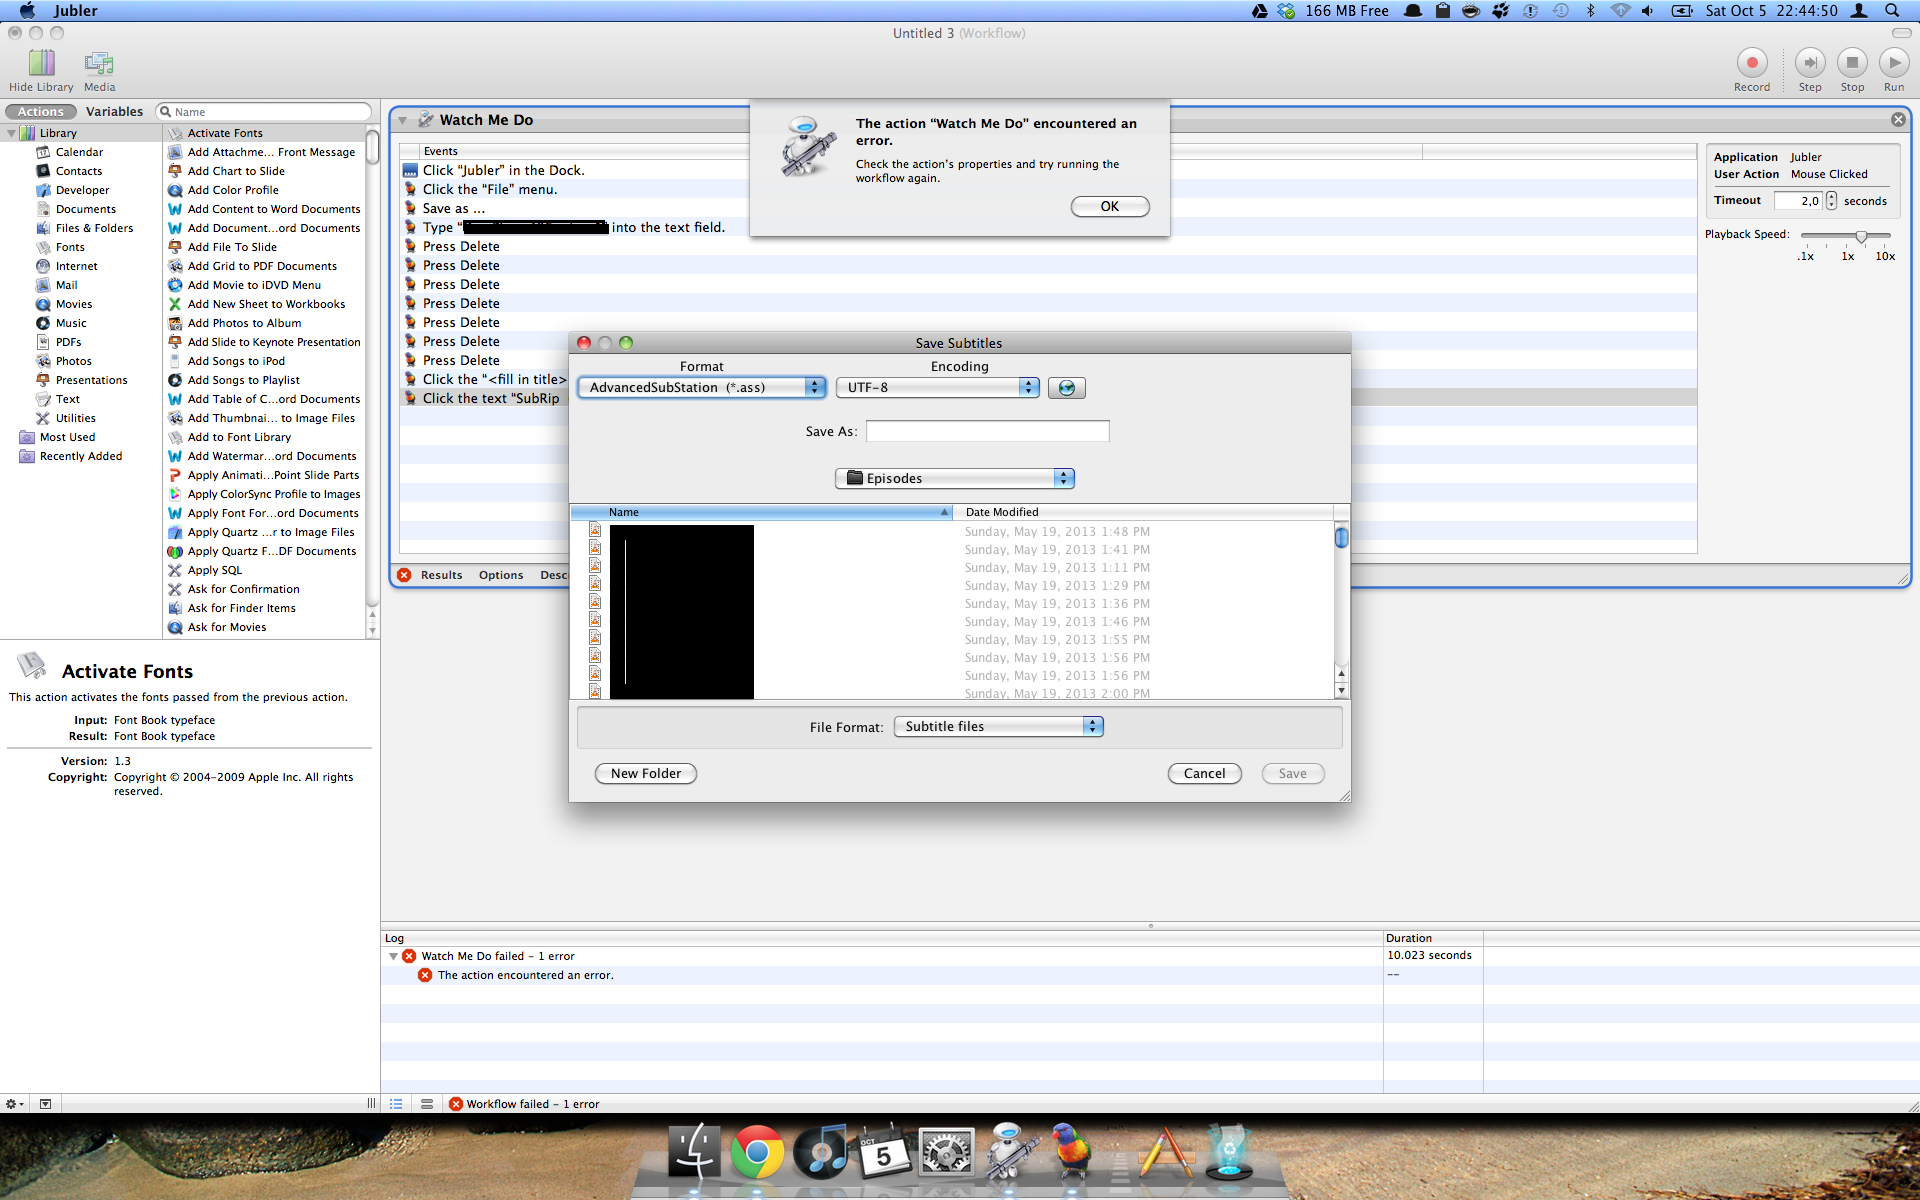Screen dimensions: 1920x1200
Task: Click the globe icon beside Encoding
Action: tap(1066, 388)
